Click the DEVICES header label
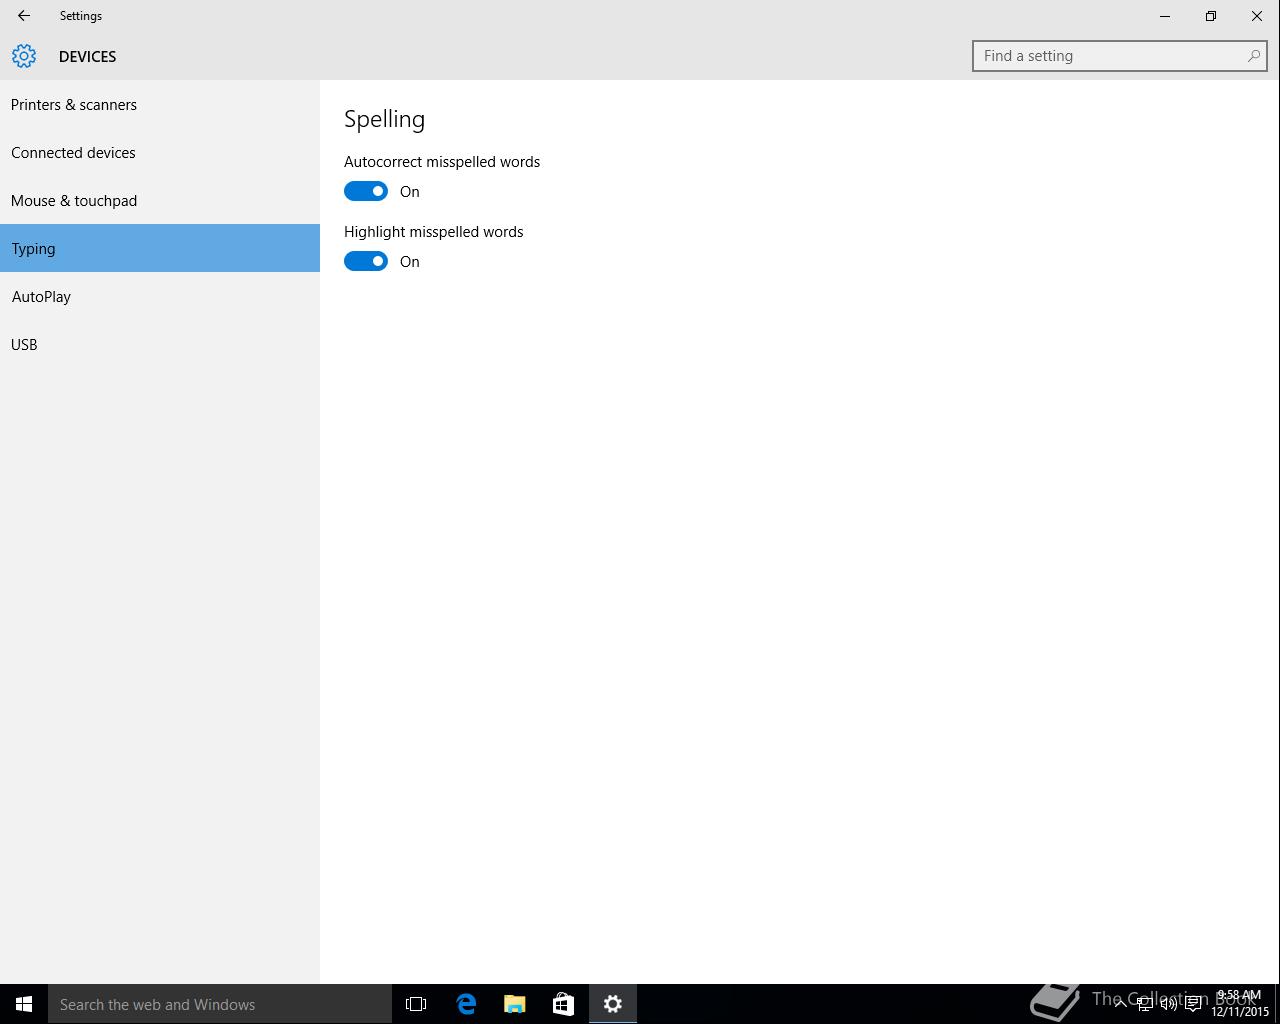The width and height of the screenshot is (1280, 1024). tap(88, 56)
